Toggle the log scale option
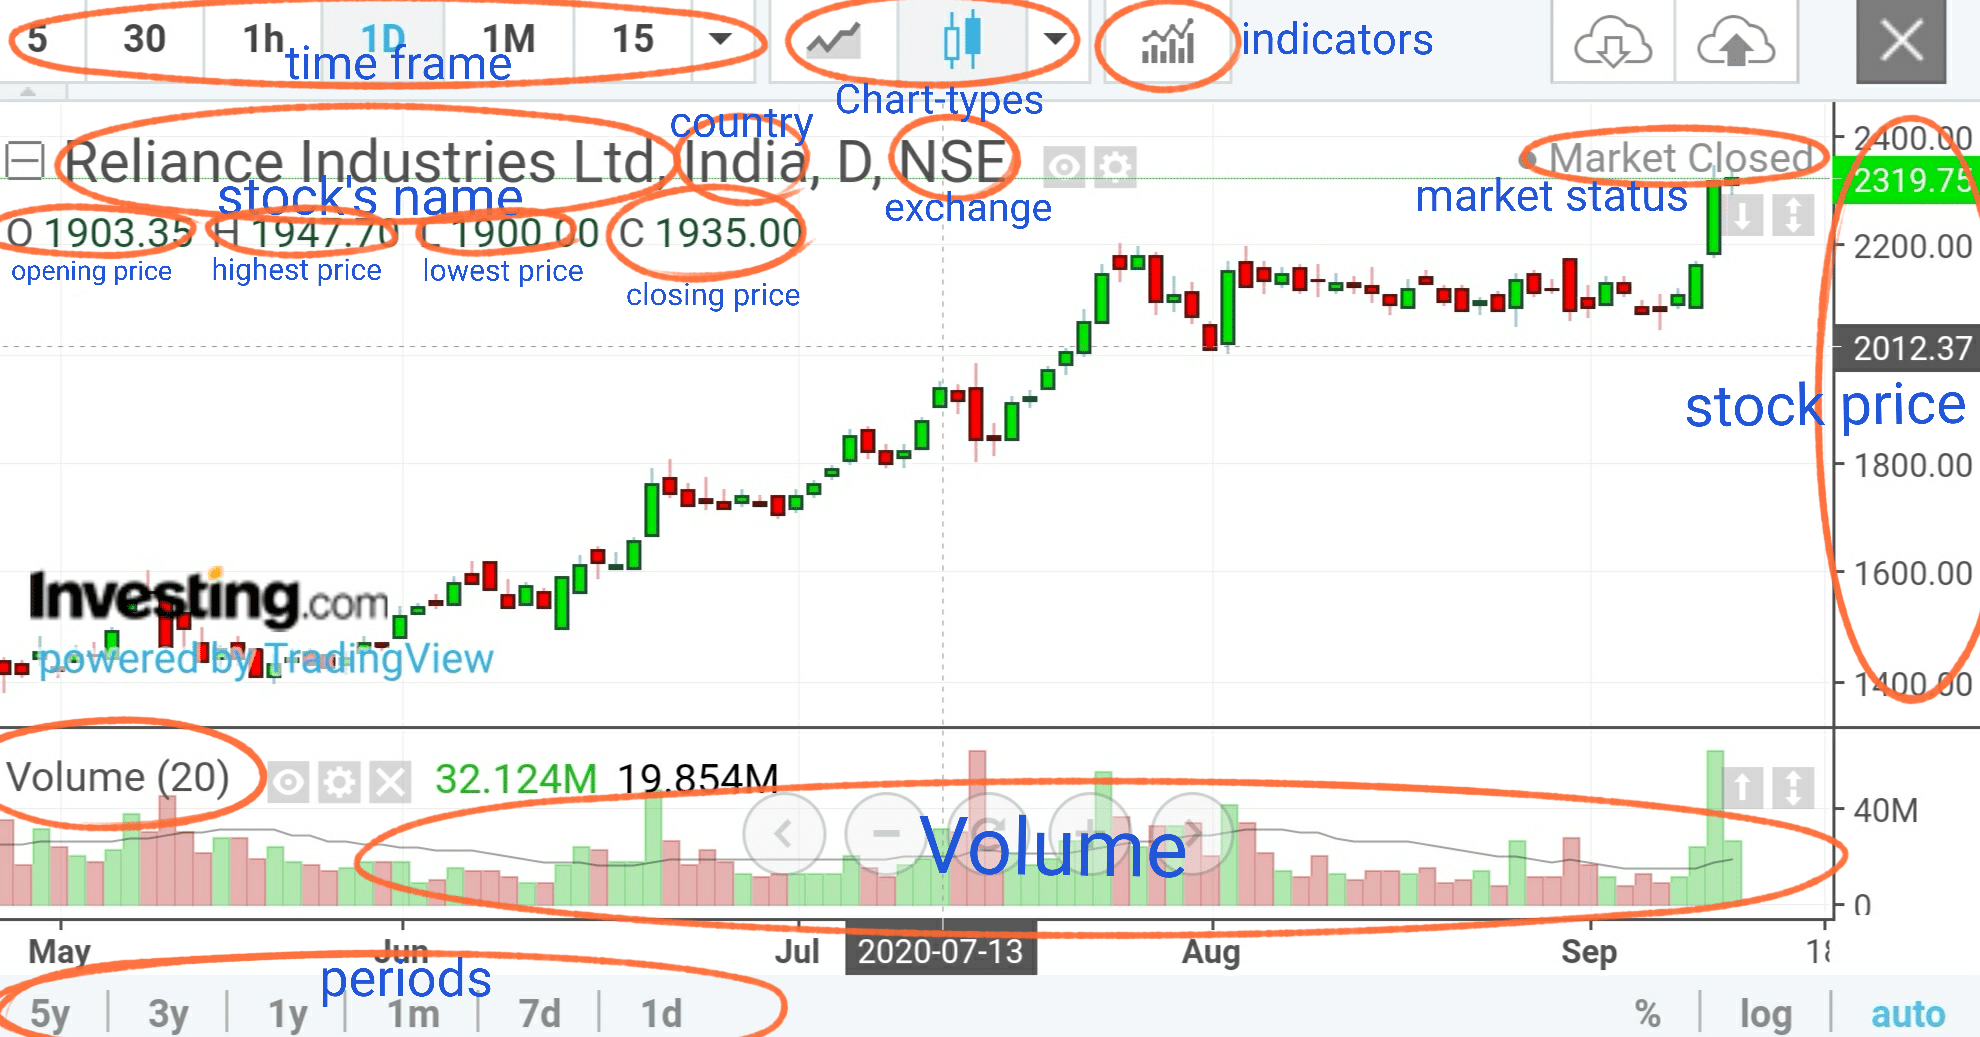 point(1766,1013)
